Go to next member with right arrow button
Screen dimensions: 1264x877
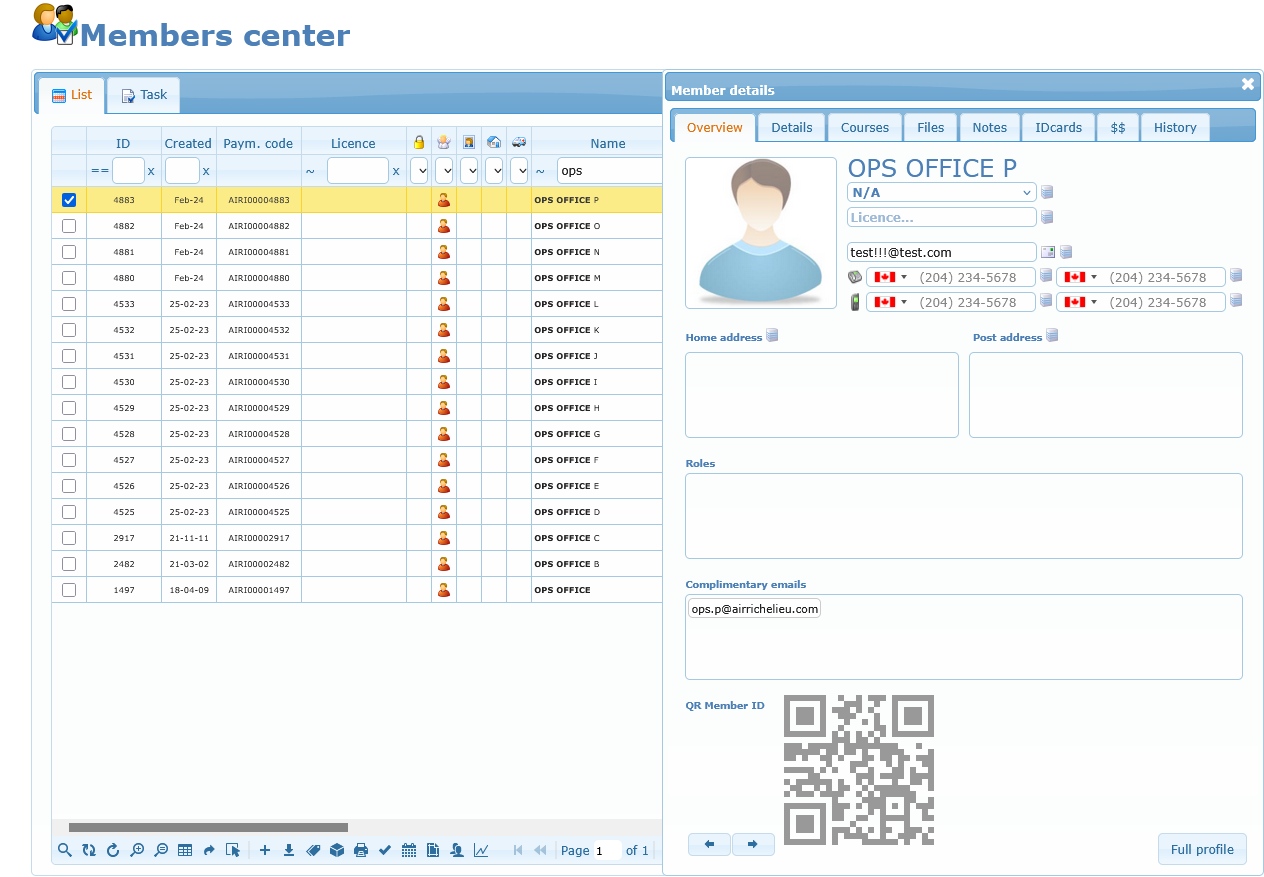point(753,845)
